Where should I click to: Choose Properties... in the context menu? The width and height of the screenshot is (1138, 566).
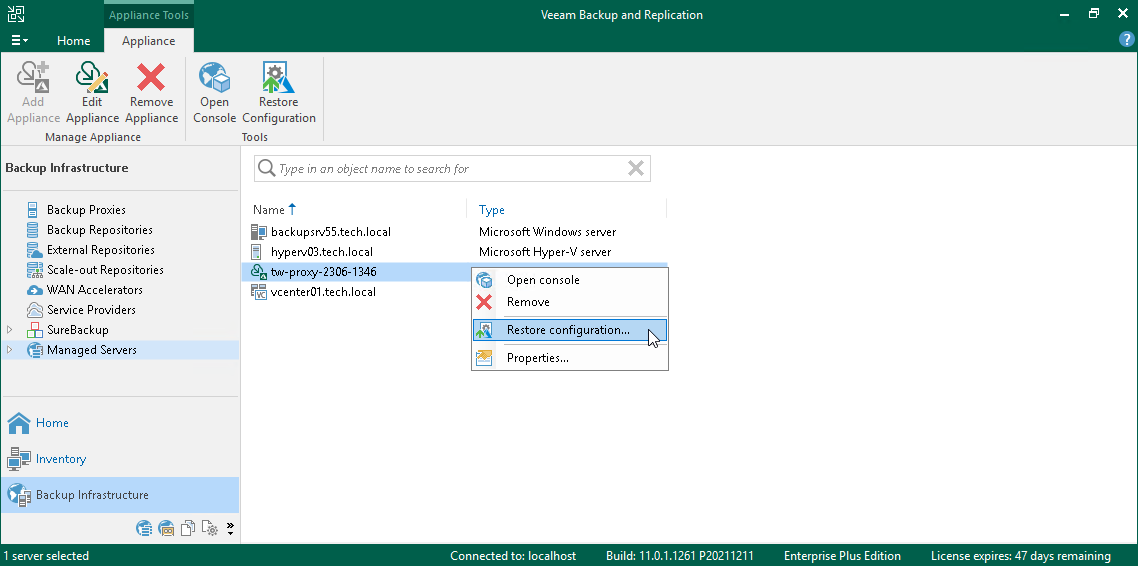tap(570, 358)
